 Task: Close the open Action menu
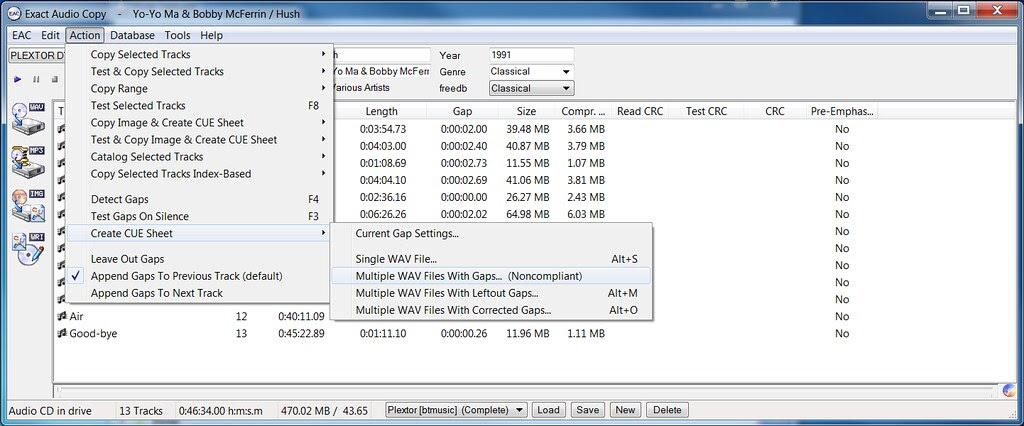coord(85,35)
